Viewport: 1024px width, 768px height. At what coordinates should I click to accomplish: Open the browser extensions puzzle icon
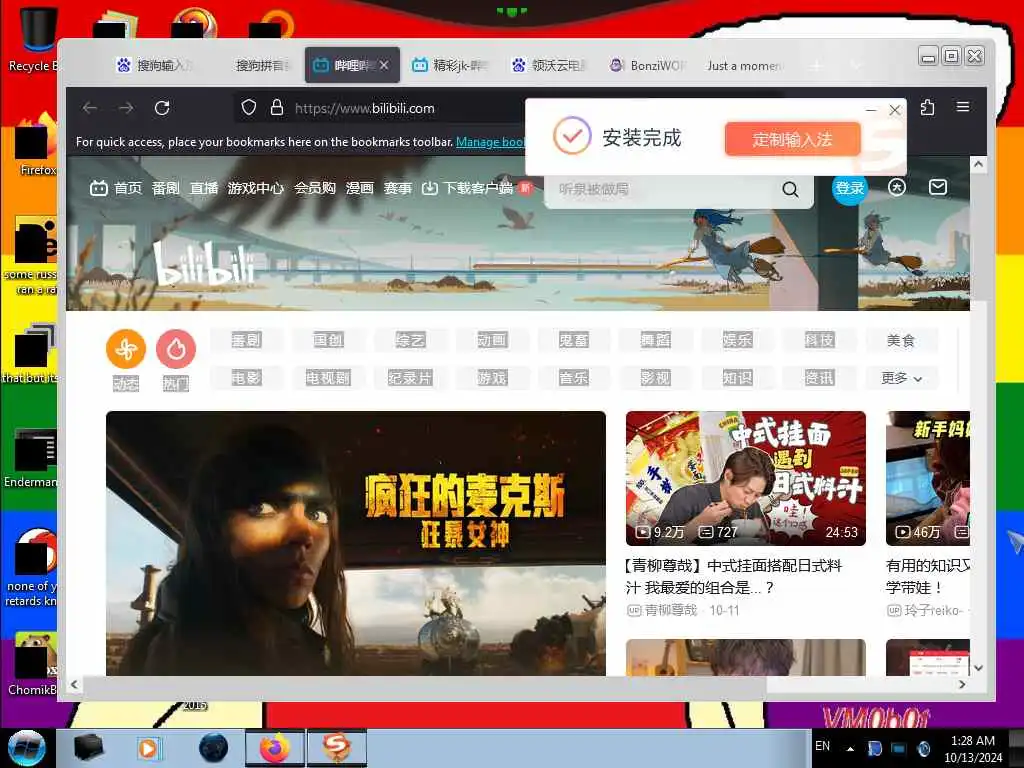pos(927,107)
